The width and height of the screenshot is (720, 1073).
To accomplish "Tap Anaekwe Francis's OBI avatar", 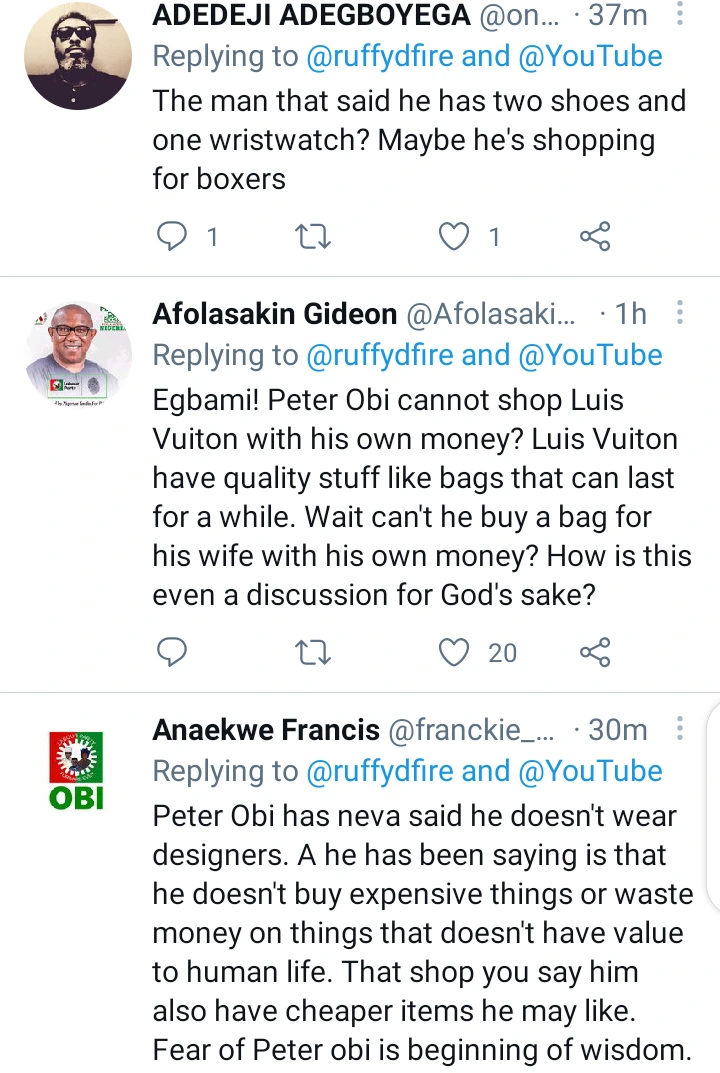I will tap(78, 770).
